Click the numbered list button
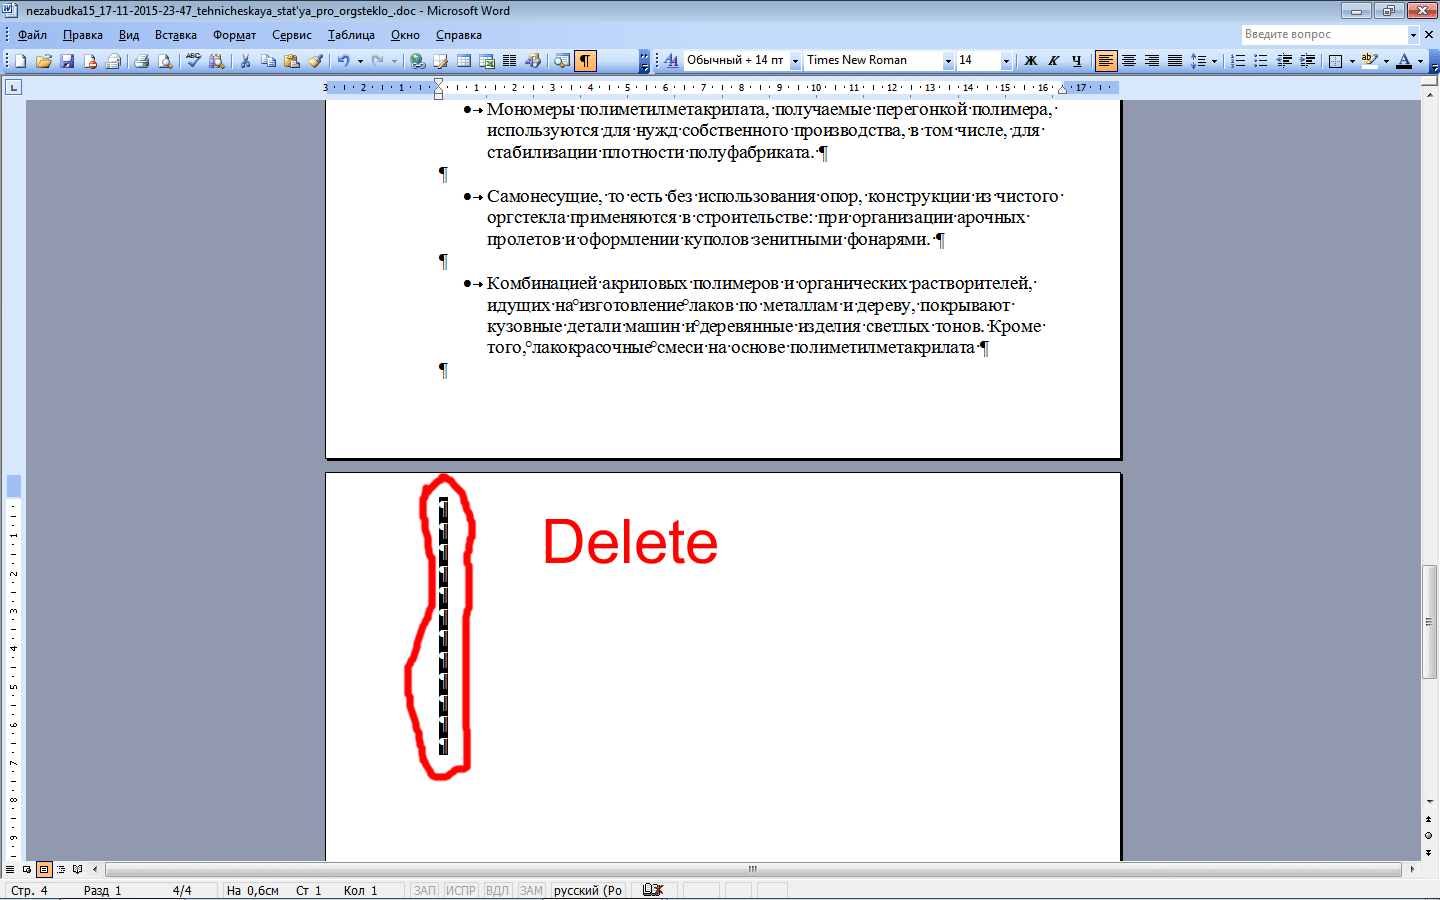Viewport: 1440px width, 900px height. click(1238, 61)
